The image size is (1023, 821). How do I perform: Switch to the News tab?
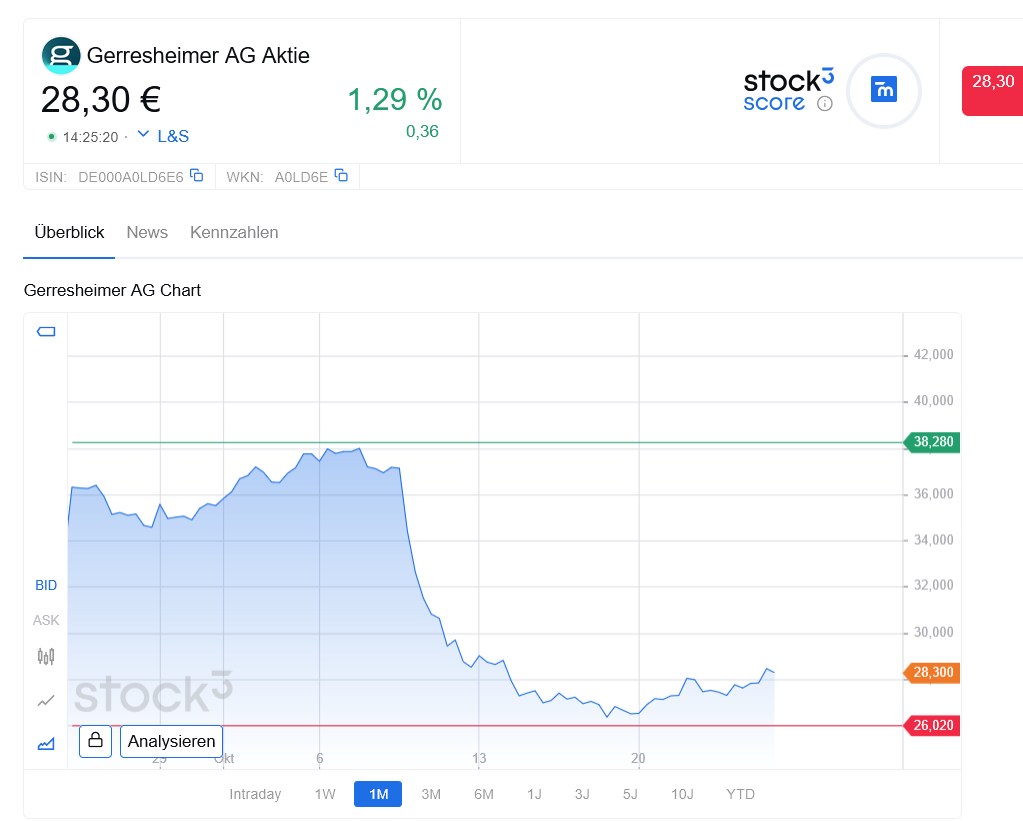(147, 232)
